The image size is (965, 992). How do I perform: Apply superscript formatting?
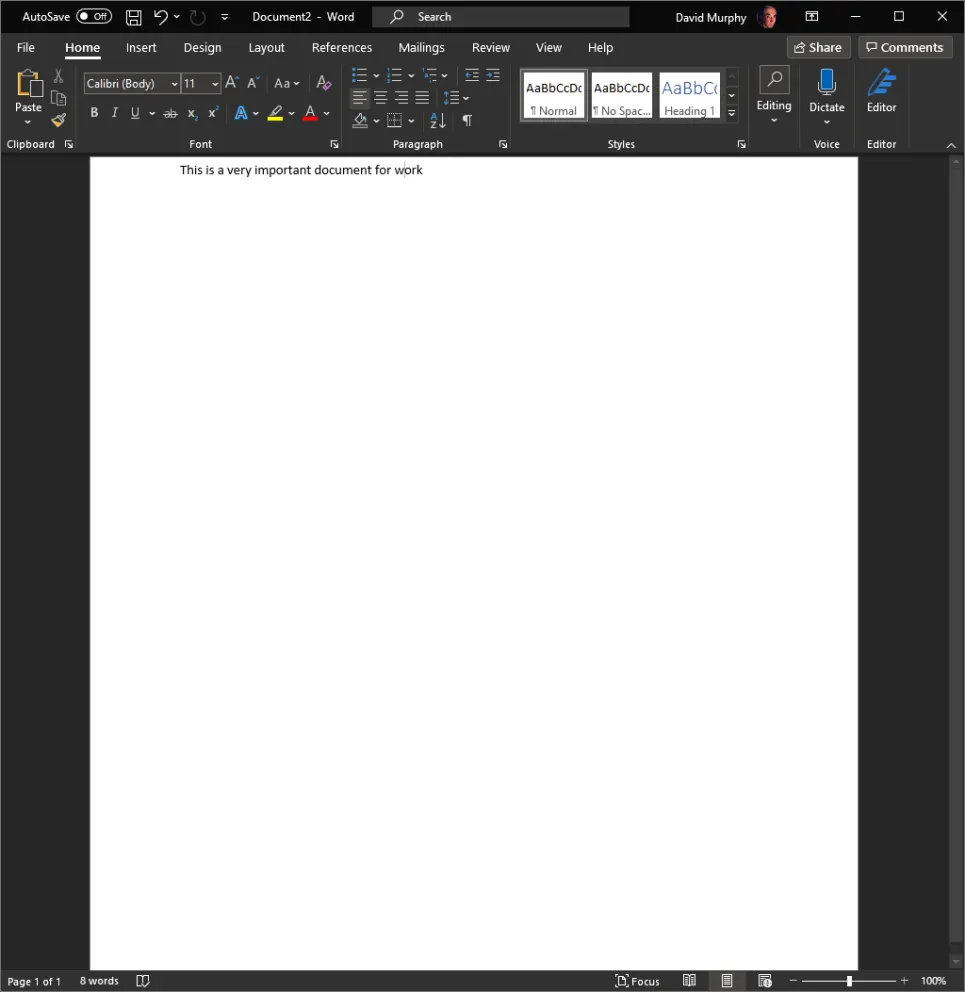click(213, 113)
